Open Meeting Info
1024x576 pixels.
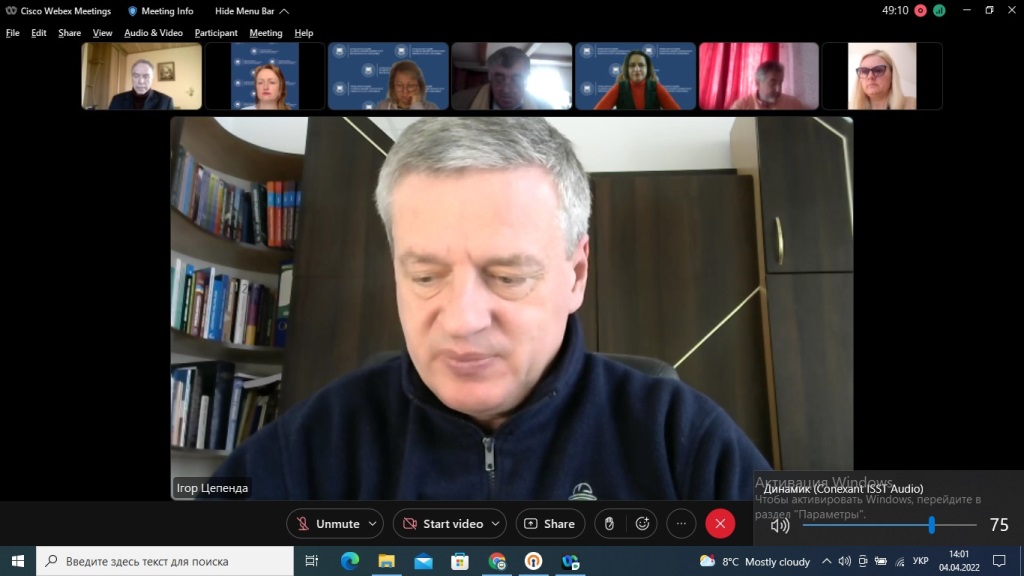point(160,11)
